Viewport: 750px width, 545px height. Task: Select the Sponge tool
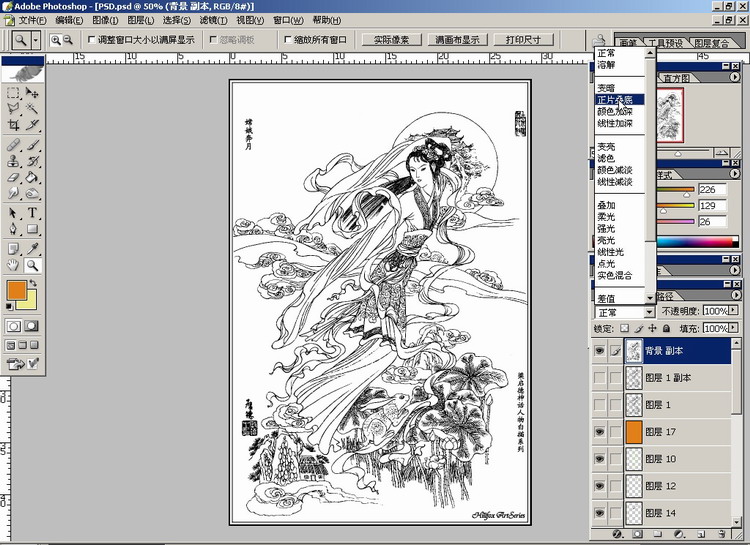pos(32,193)
